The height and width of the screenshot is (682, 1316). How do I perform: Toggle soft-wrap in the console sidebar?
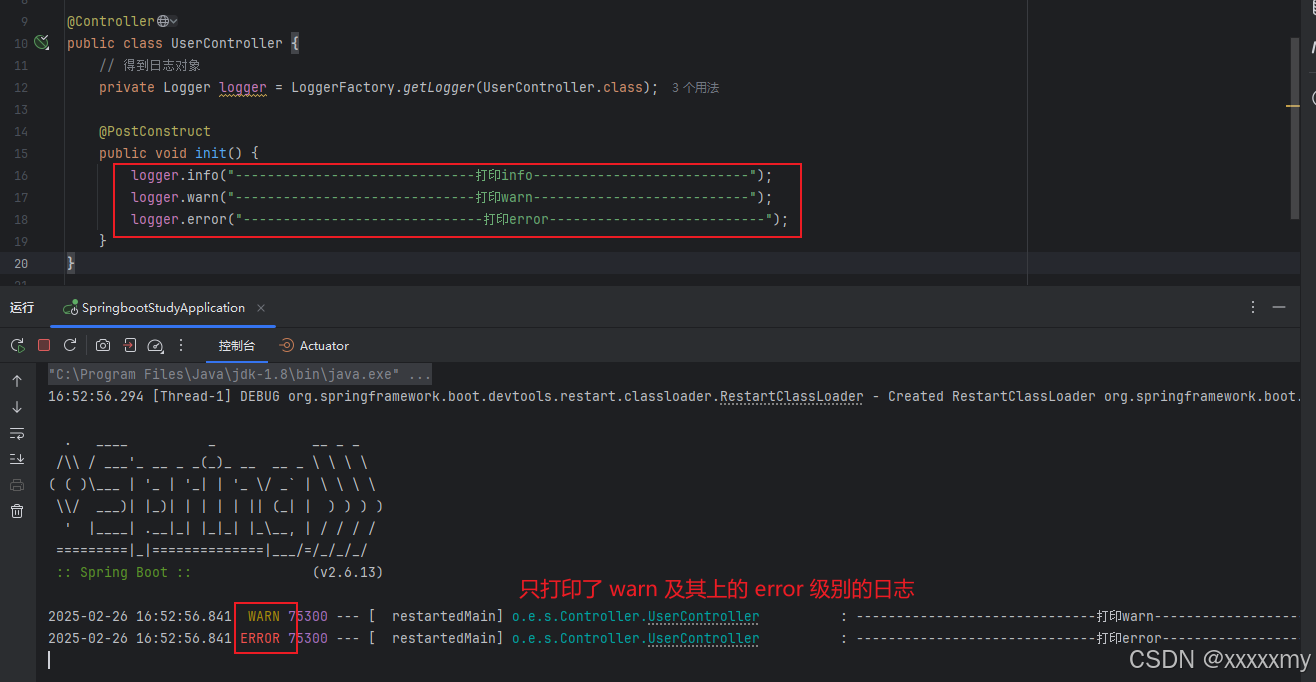(17, 433)
